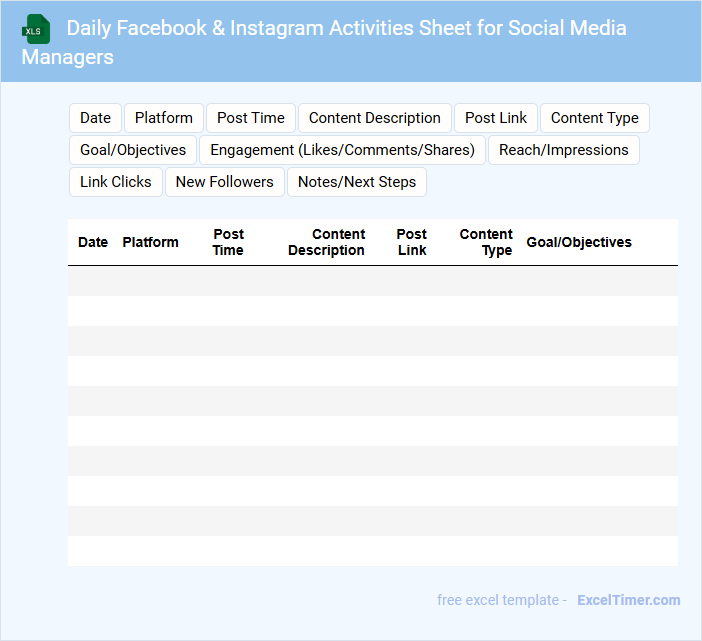The width and height of the screenshot is (702, 641).
Task: Select the Post Link tag
Action: [x=496, y=118]
